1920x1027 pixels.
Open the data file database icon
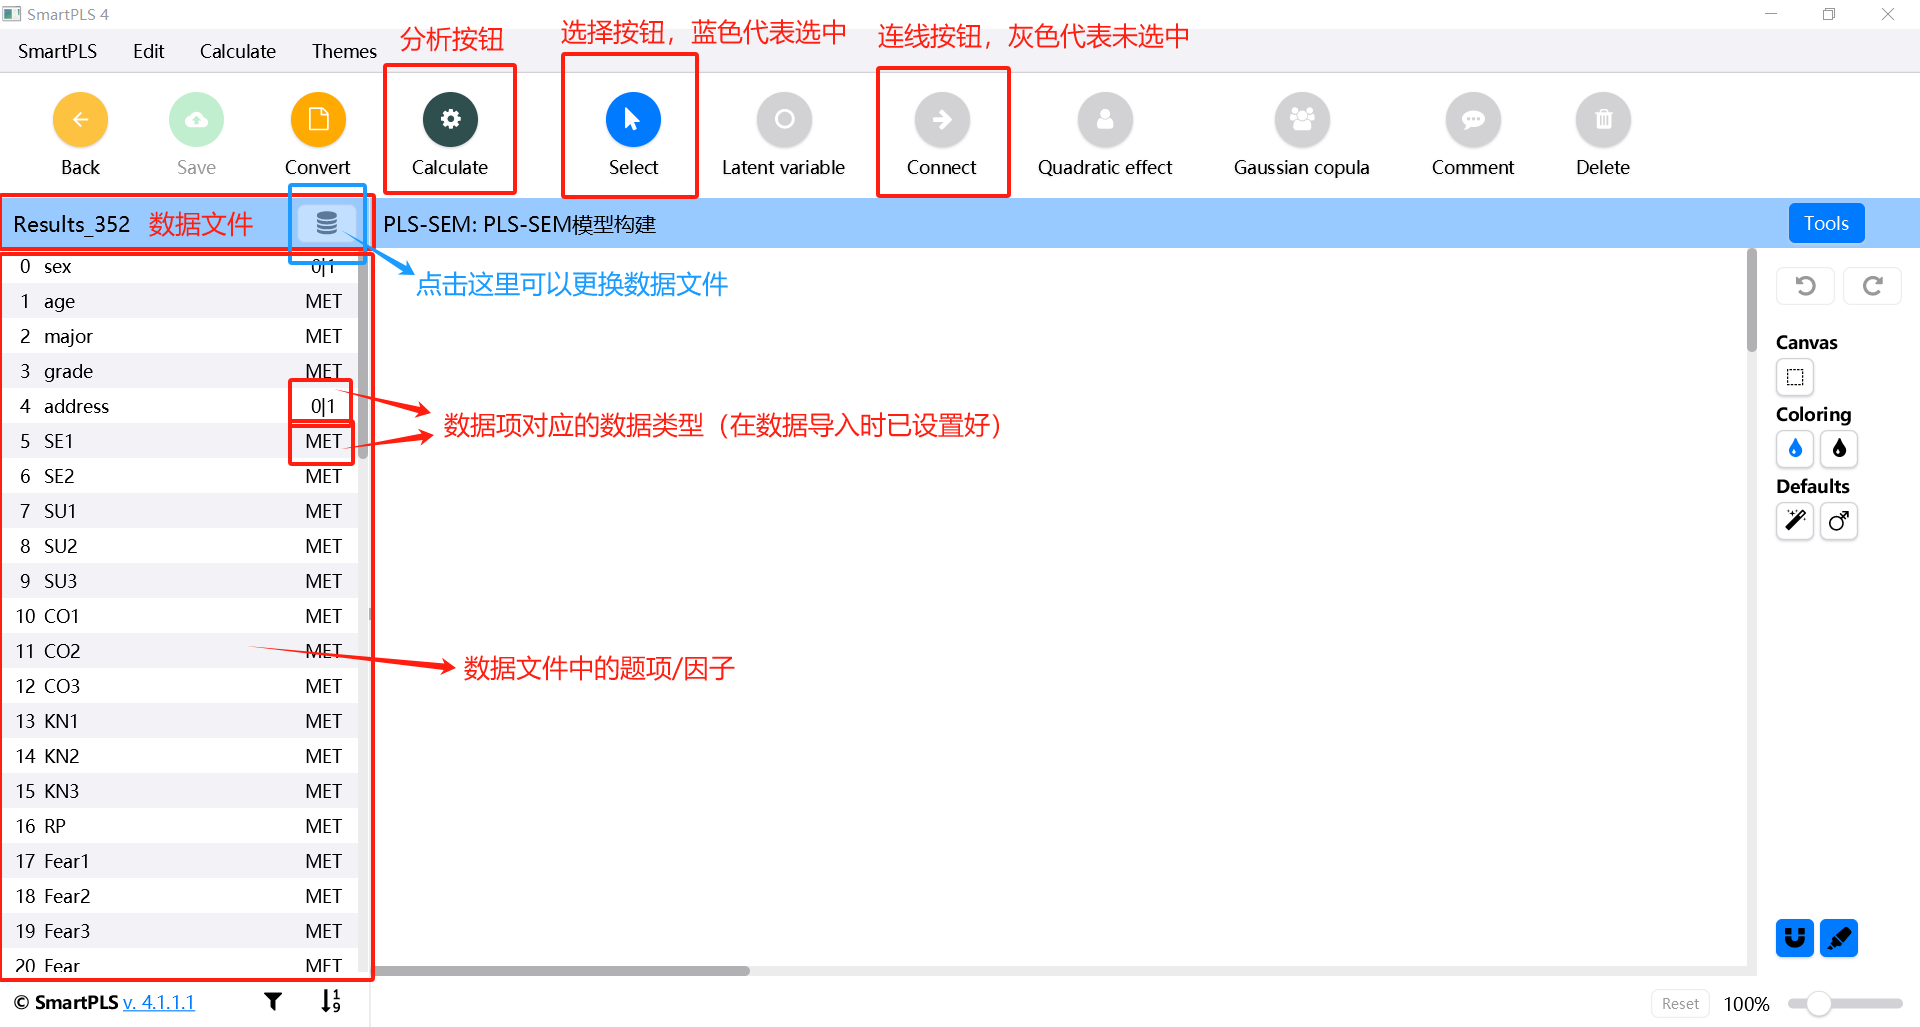[327, 223]
